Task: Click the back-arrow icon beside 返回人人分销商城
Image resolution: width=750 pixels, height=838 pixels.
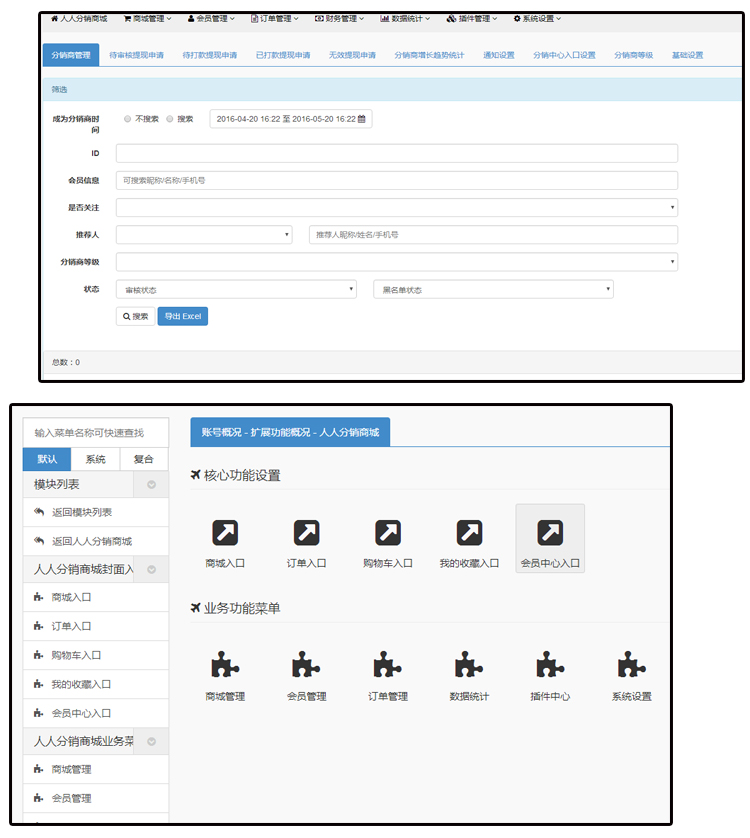Action: pos(38,541)
